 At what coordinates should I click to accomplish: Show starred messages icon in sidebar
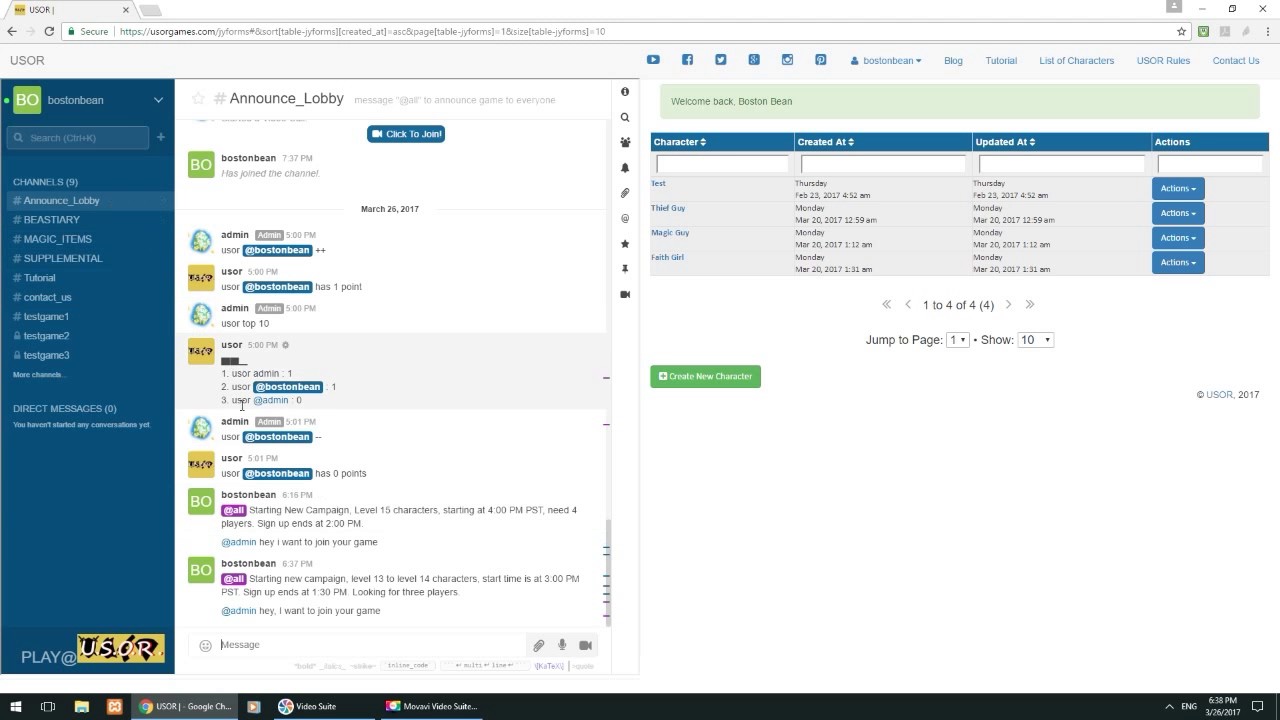(625, 244)
